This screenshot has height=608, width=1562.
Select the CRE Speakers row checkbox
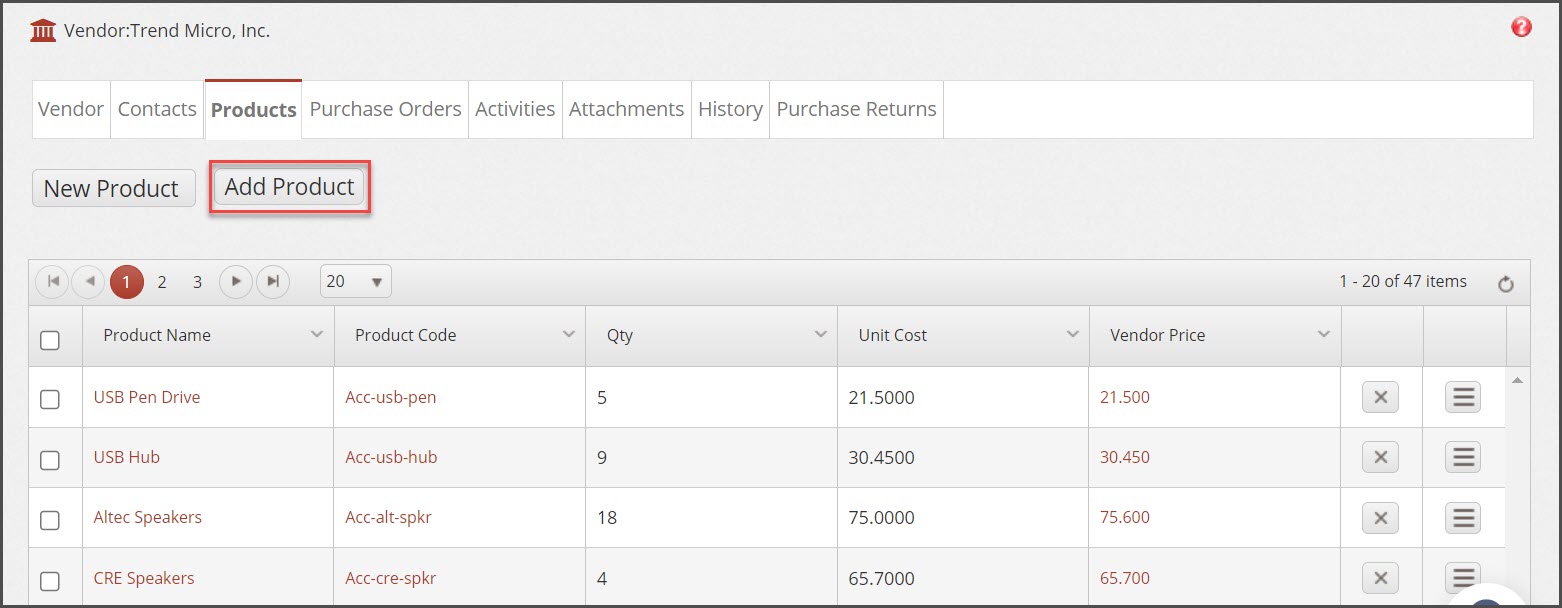pos(50,581)
